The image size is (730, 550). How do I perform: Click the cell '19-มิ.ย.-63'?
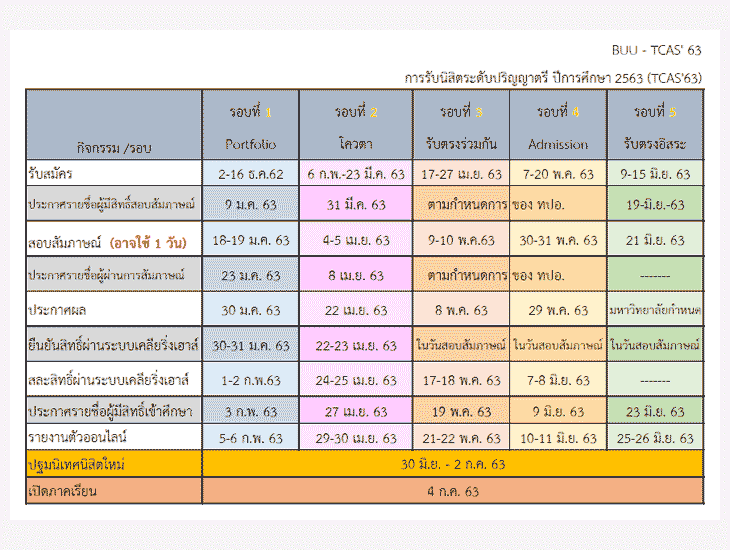coord(655,204)
